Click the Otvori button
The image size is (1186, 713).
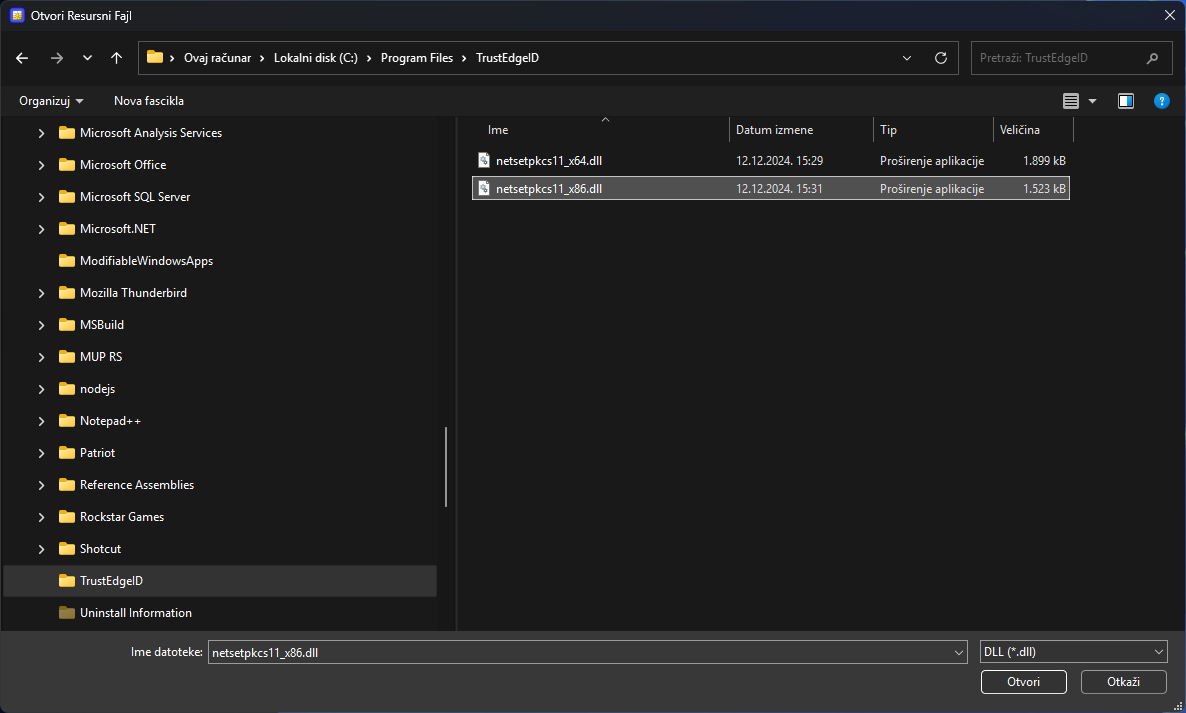[1023, 681]
